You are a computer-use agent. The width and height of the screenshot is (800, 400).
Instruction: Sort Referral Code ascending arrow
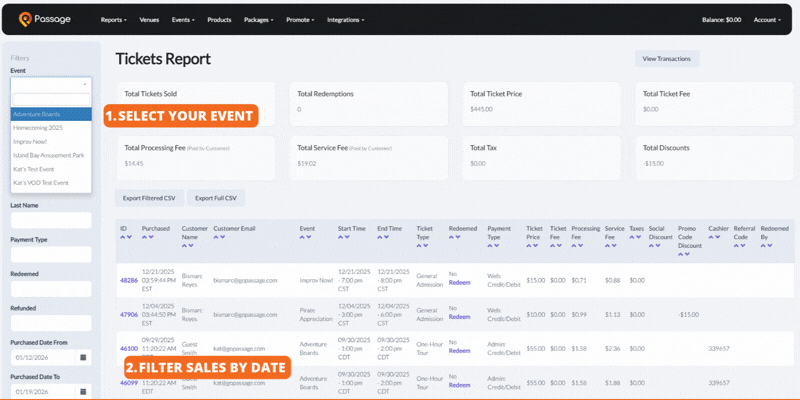point(736,245)
